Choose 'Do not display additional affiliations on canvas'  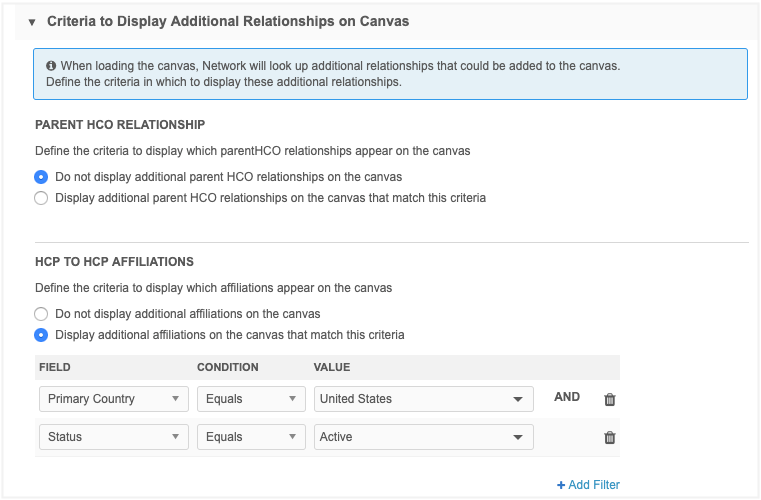[x=41, y=313]
